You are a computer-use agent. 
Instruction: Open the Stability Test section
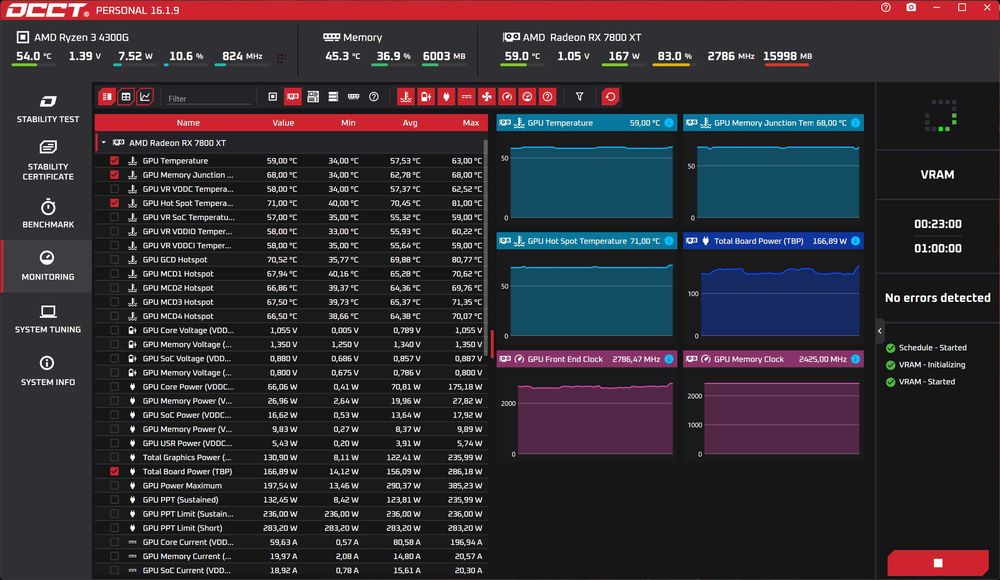[x=48, y=108]
